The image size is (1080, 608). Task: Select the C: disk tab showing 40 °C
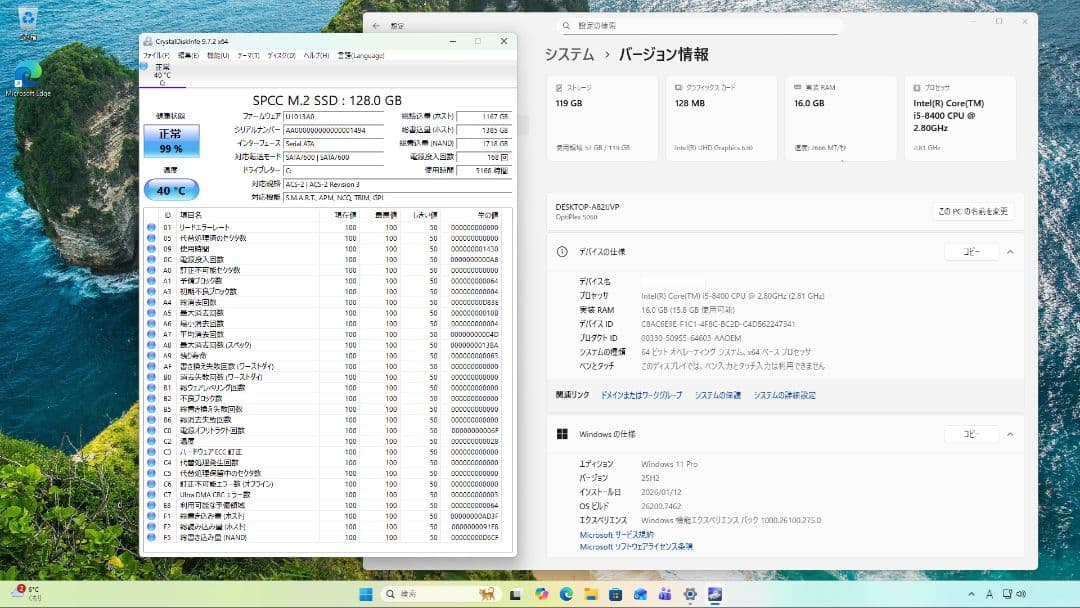point(163,74)
